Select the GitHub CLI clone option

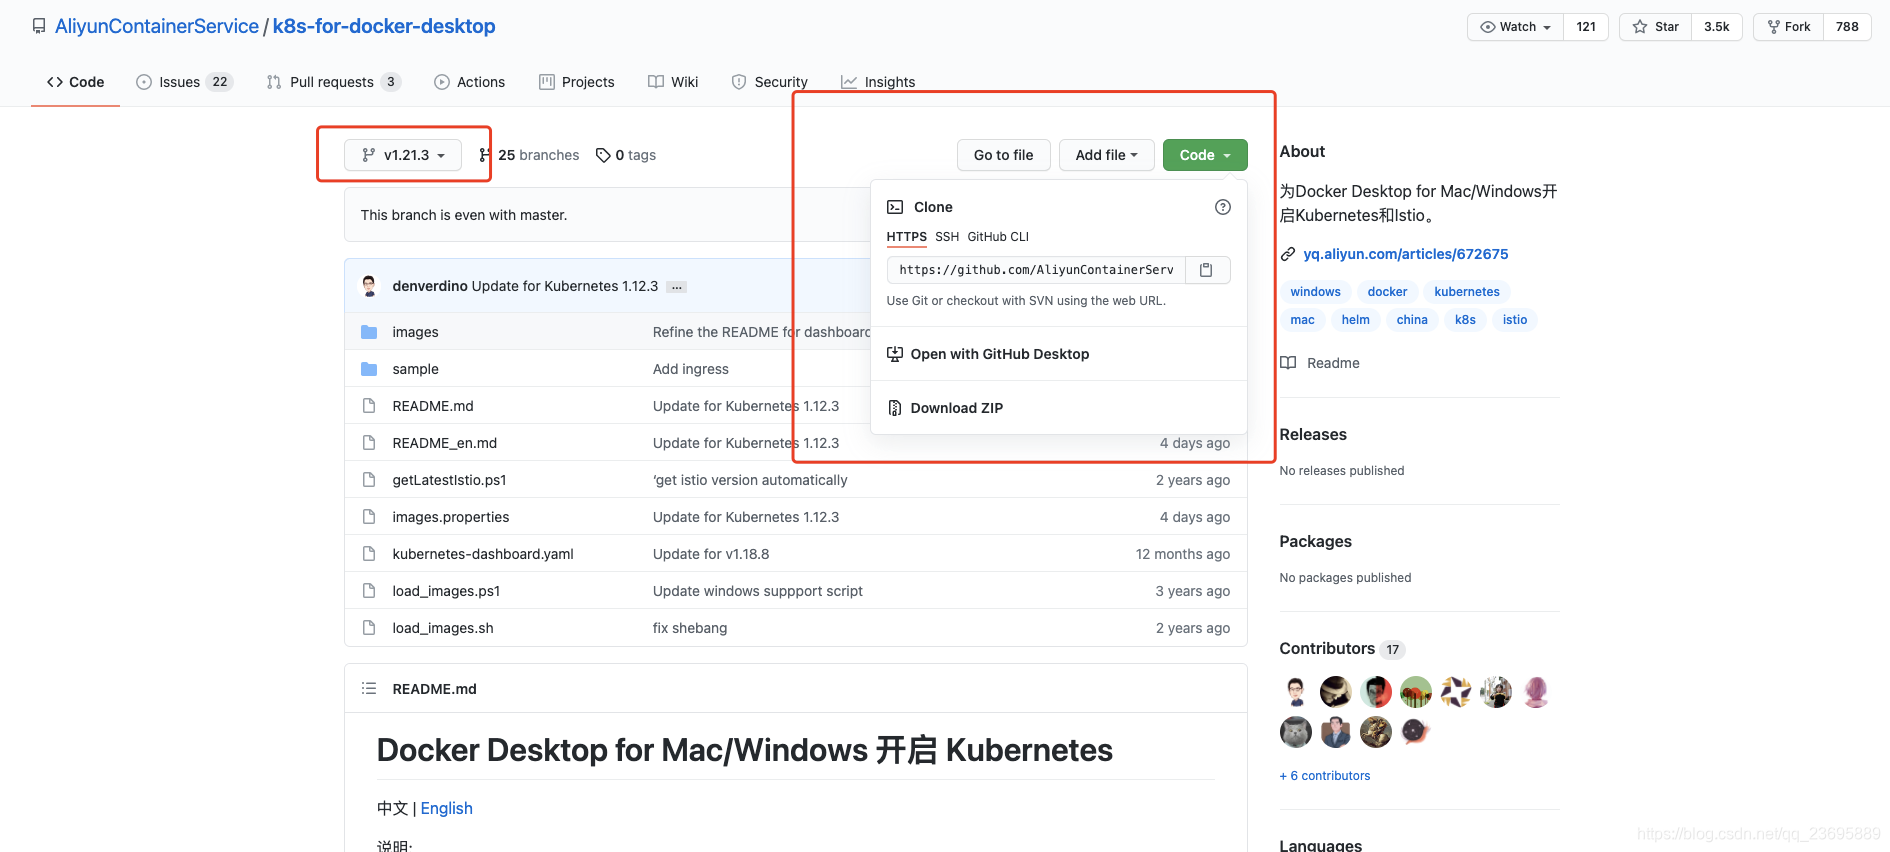[x=998, y=237]
